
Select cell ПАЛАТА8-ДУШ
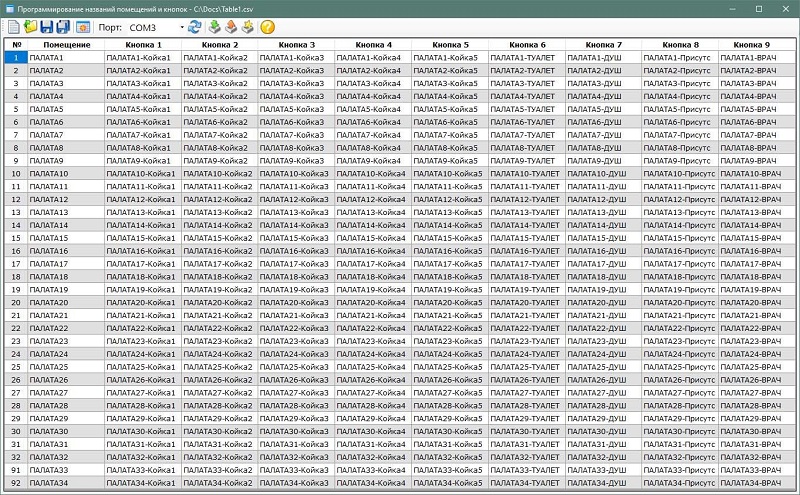click(x=604, y=148)
